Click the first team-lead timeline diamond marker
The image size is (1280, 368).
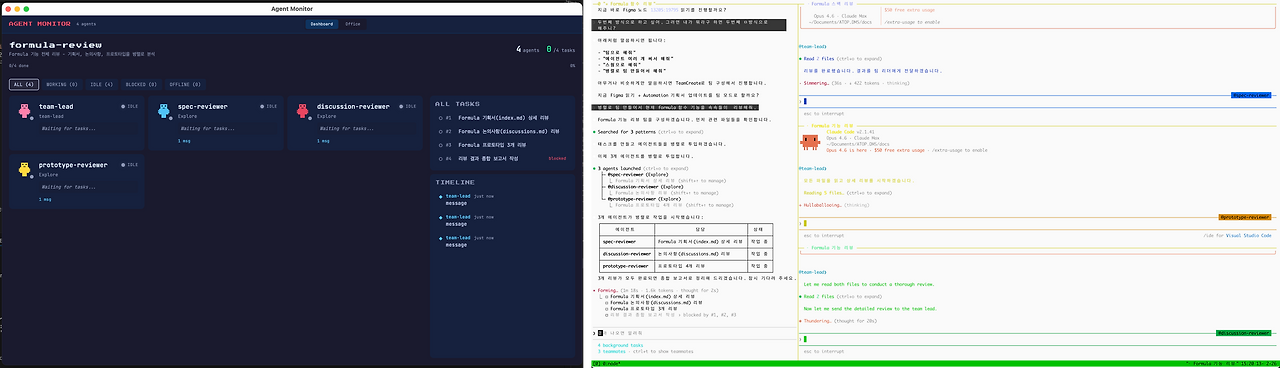440,196
